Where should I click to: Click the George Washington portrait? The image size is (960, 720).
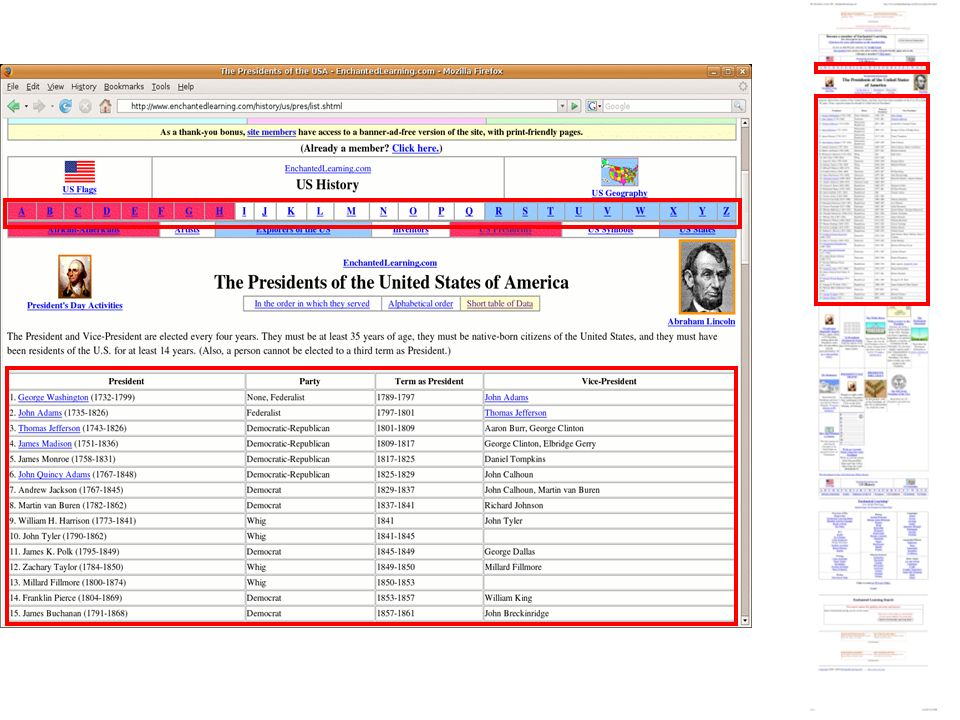tap(75, 277)
